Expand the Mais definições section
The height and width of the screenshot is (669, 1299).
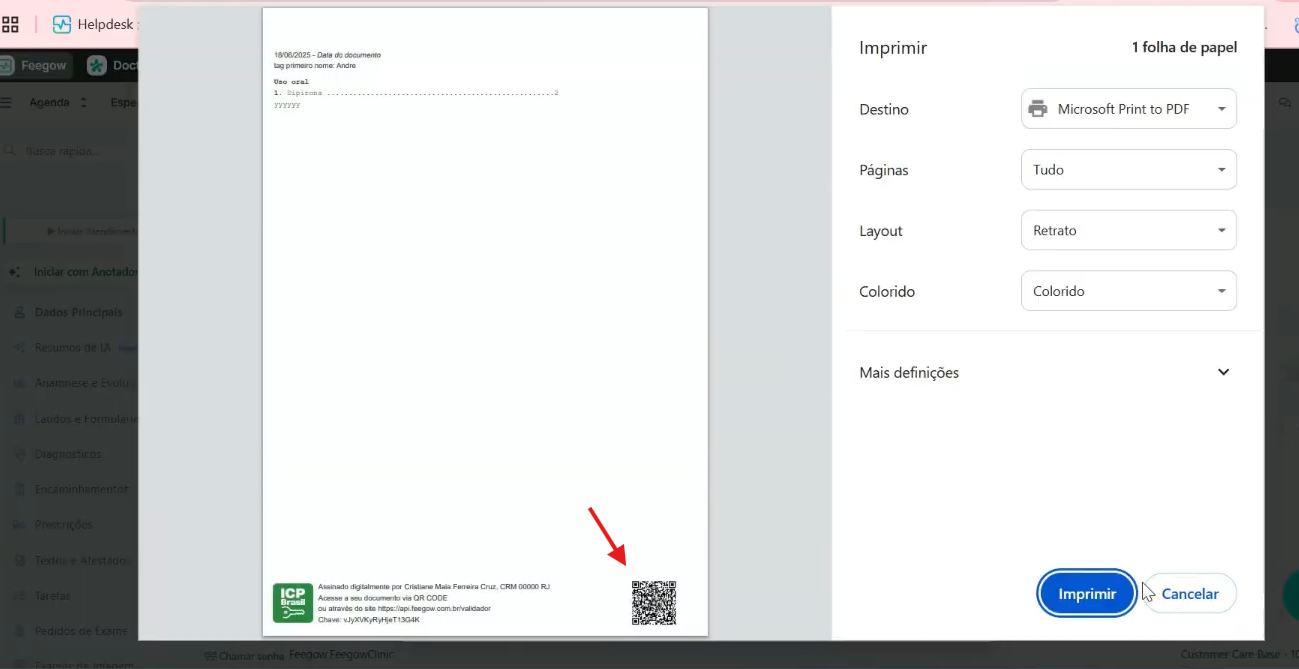[1045, 372]
